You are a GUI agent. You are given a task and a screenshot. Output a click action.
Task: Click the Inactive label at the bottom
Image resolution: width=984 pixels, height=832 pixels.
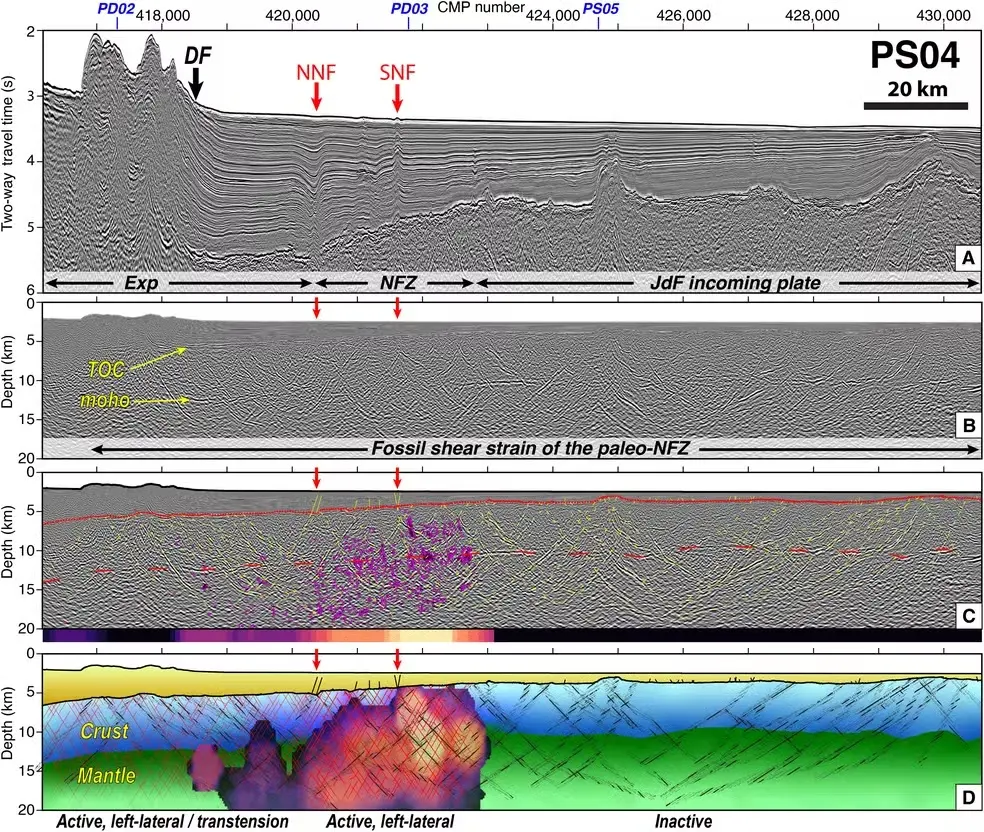pyautogui.click(x=684, y=821)
